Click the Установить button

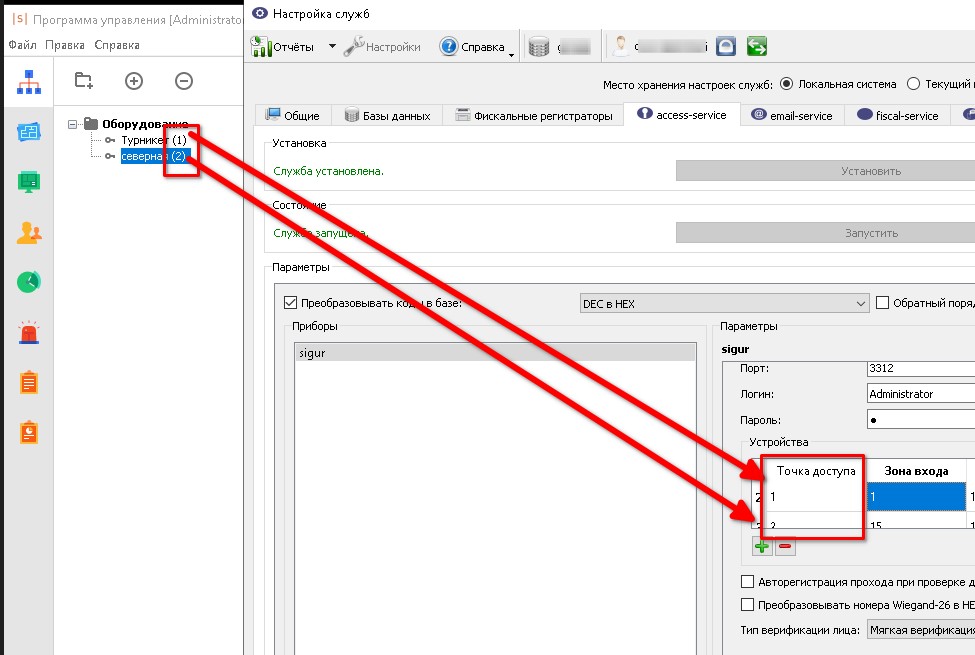(x=825, y=171)
